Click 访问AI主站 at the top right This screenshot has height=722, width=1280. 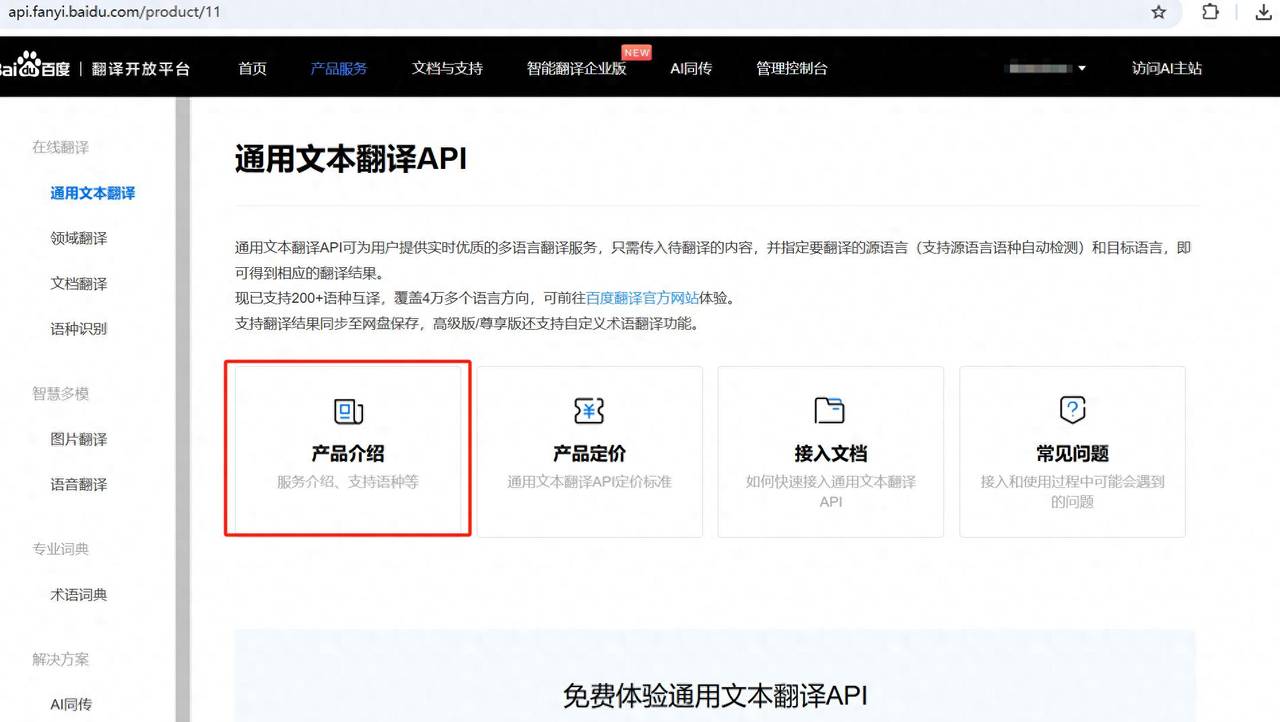pyautogui.click(x=1166, y=68)
